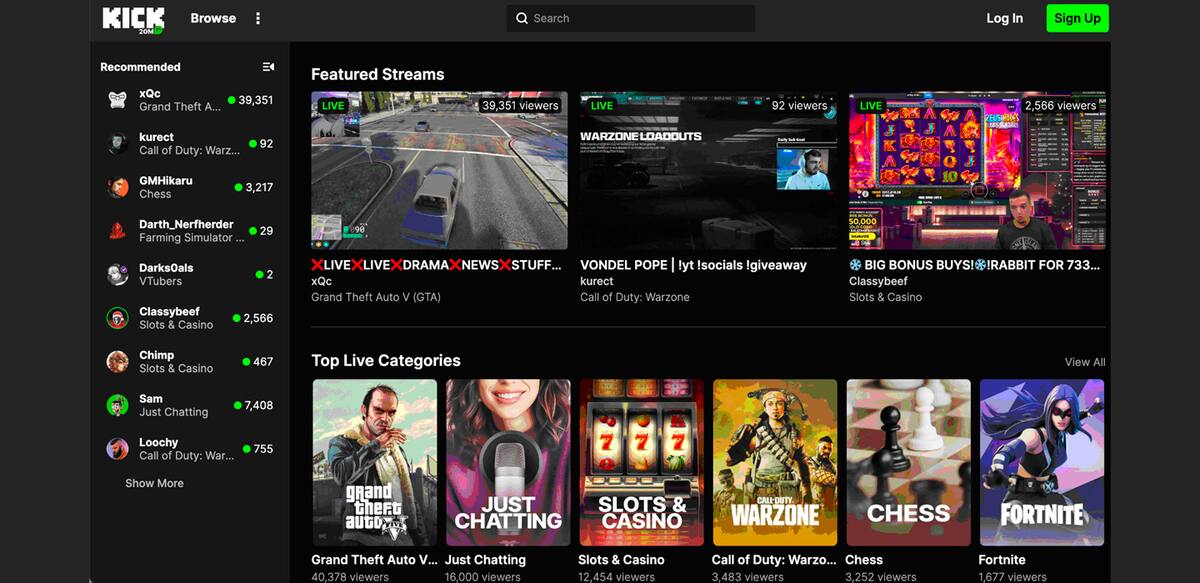Collapse the Recommended sidebar panel
Screen dimensions: 1200x583
pyautogui.click(x=268, y=67)
